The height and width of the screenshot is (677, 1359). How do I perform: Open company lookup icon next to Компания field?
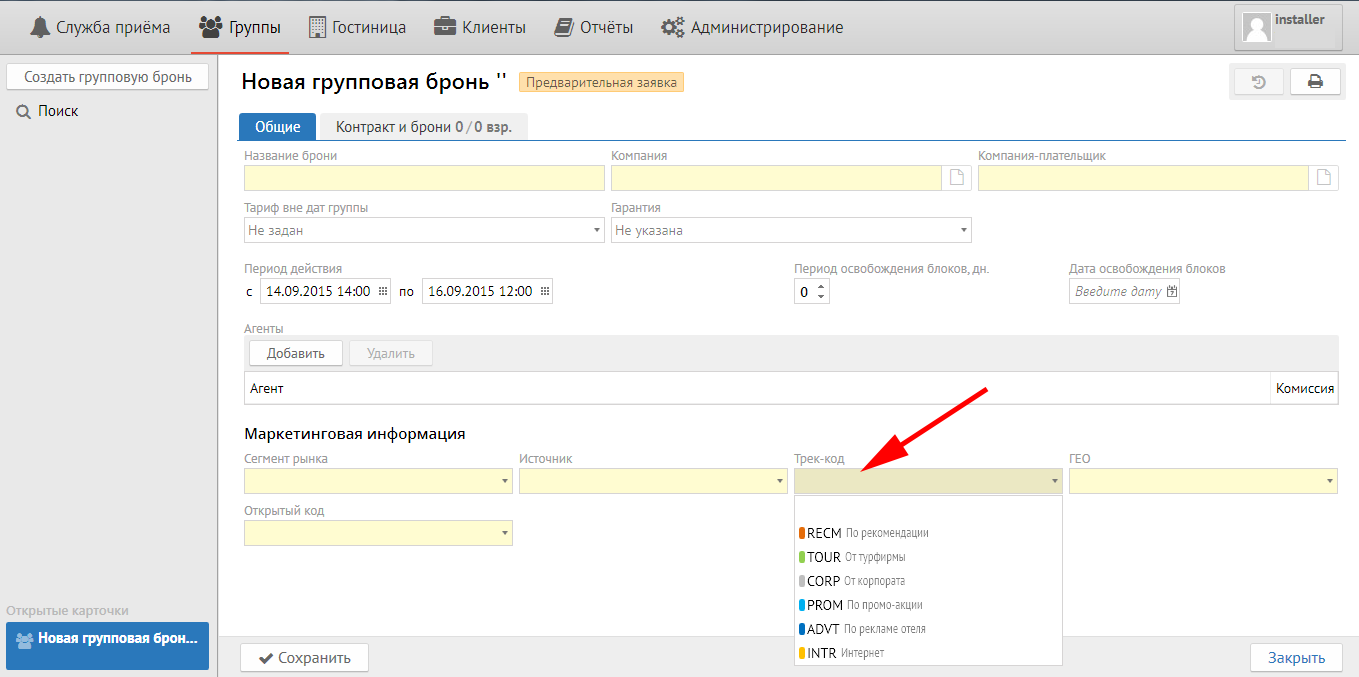[x=957, y=178]
